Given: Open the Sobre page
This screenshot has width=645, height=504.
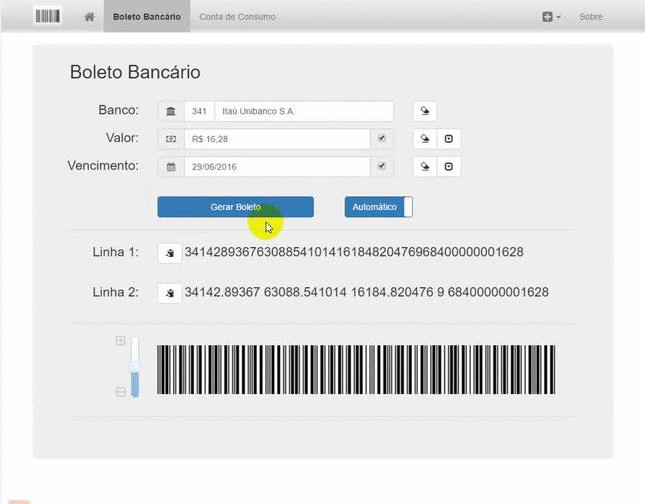Looking at the screenshot, I should 591,17.
